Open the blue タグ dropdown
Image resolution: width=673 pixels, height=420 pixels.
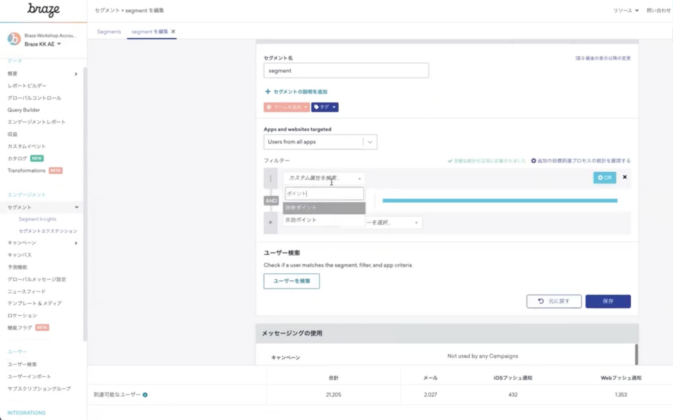(x=325, y=107)
